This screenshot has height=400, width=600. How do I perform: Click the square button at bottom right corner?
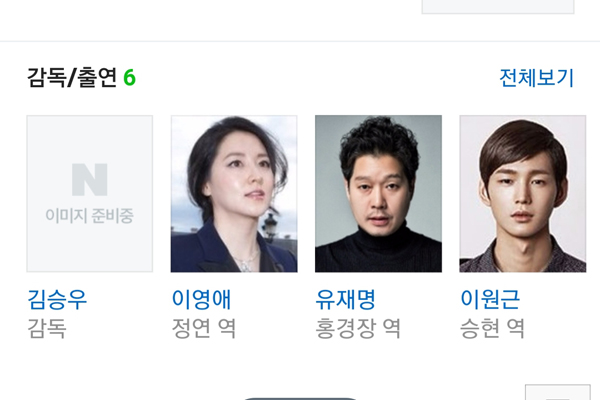coord(558,392)
